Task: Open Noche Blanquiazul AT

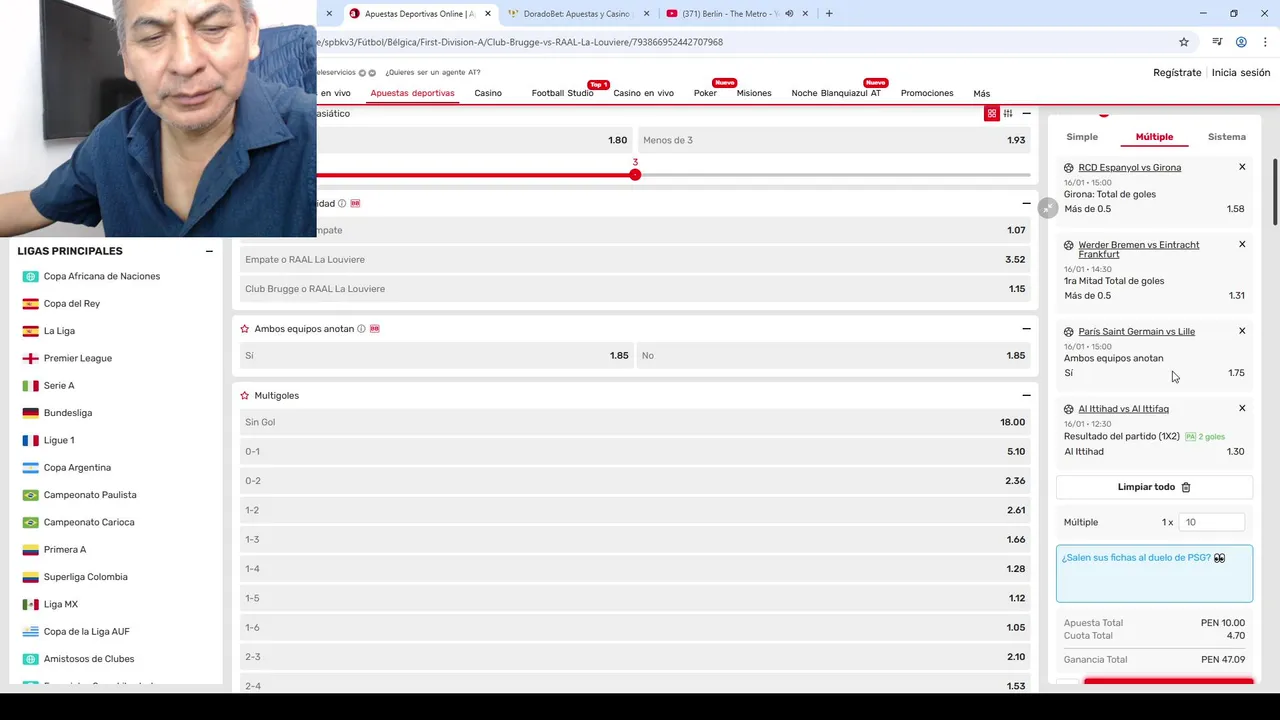Action: click(x=836, y=93)
